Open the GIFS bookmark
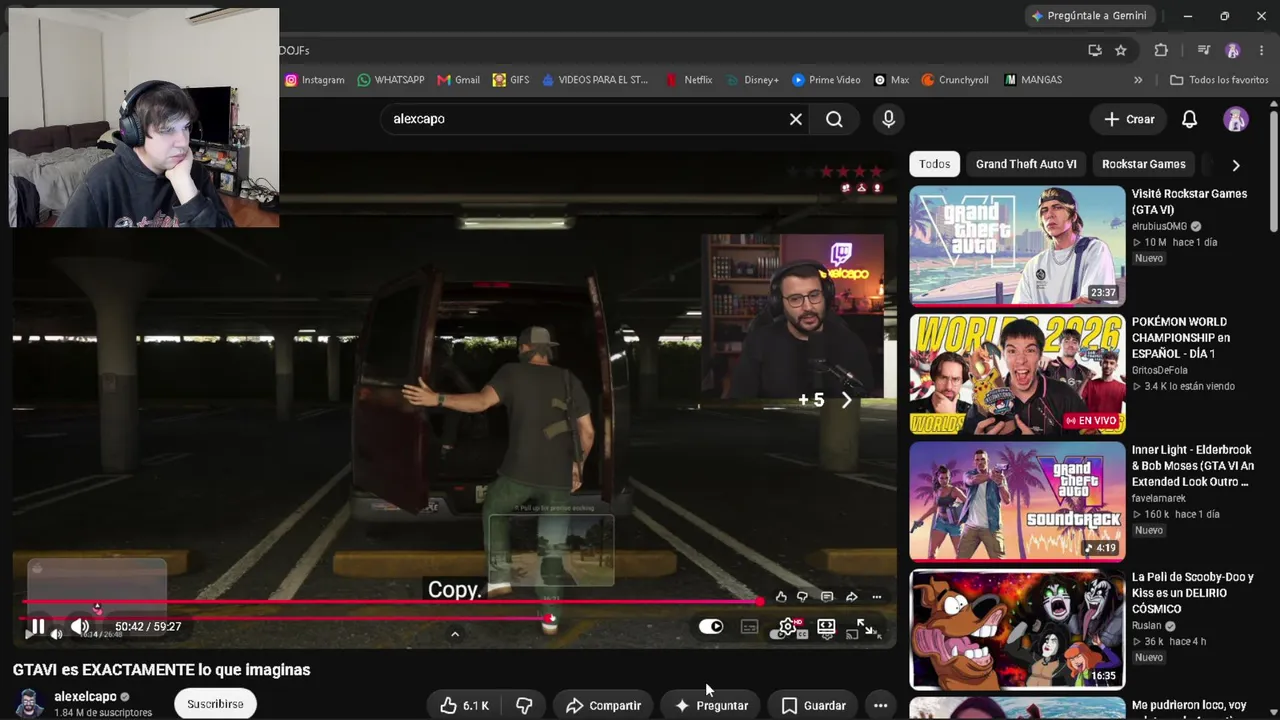The height and width of the screenshot is (720, 1280). [x=511, y=80]
